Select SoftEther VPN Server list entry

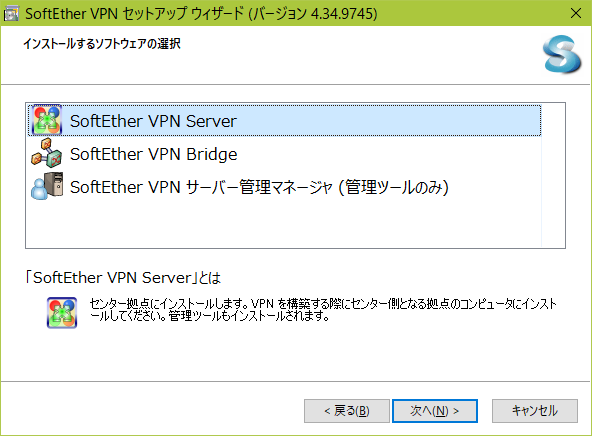click(x=285, y=120)
